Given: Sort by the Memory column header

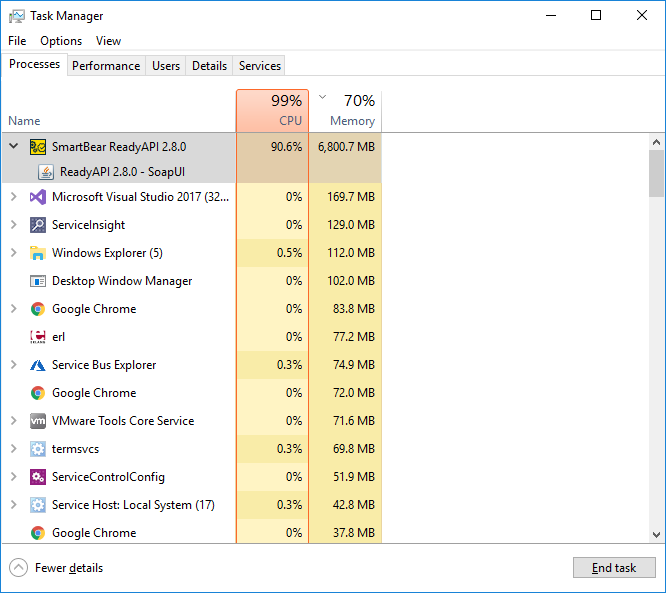Looking at the screenshot, I should click(x=345, y=111).
